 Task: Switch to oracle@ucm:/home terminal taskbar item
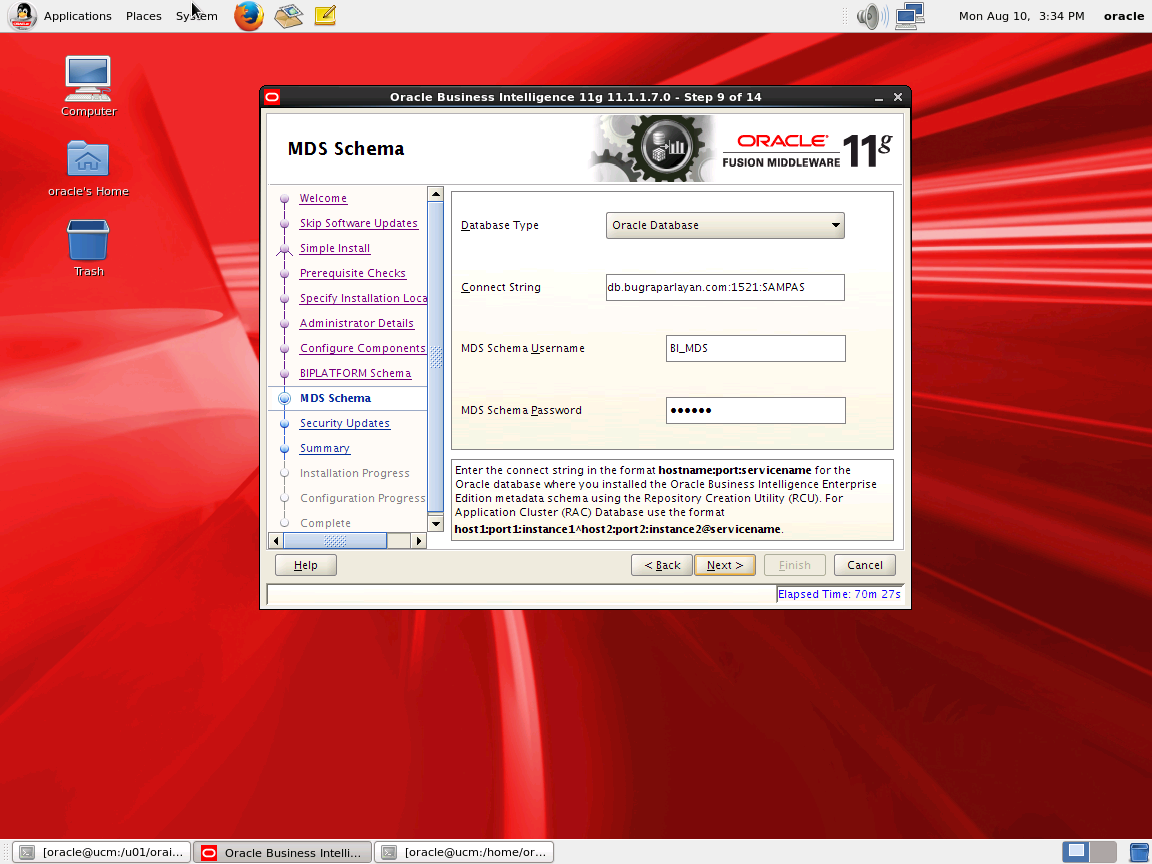pyautogui.click(x=464, y=852)
